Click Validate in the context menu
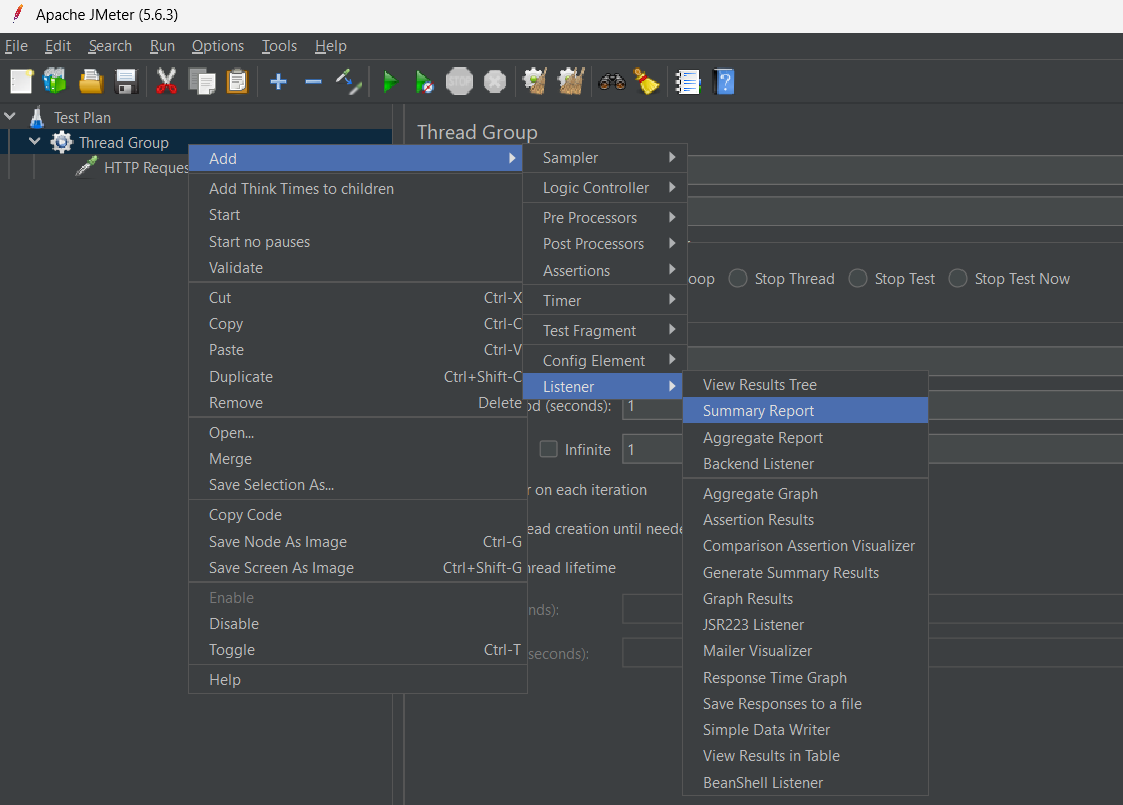 pyautogui.click(x=357, y=268)
